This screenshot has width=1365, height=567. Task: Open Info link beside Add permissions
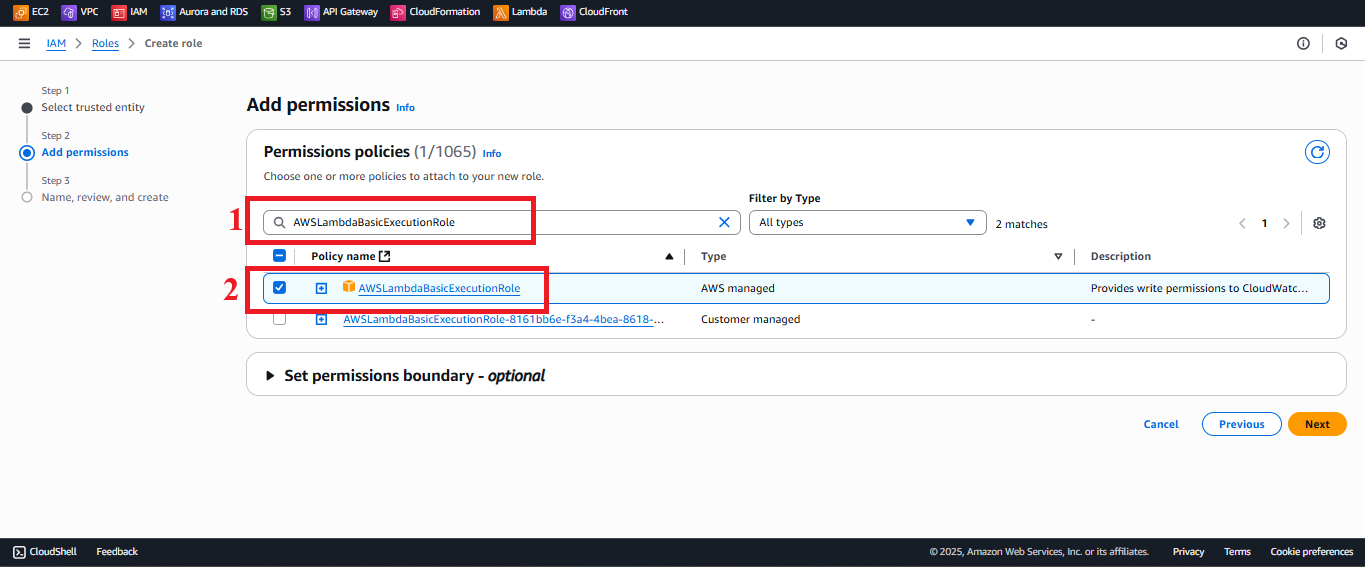click(x=405, y=107)
